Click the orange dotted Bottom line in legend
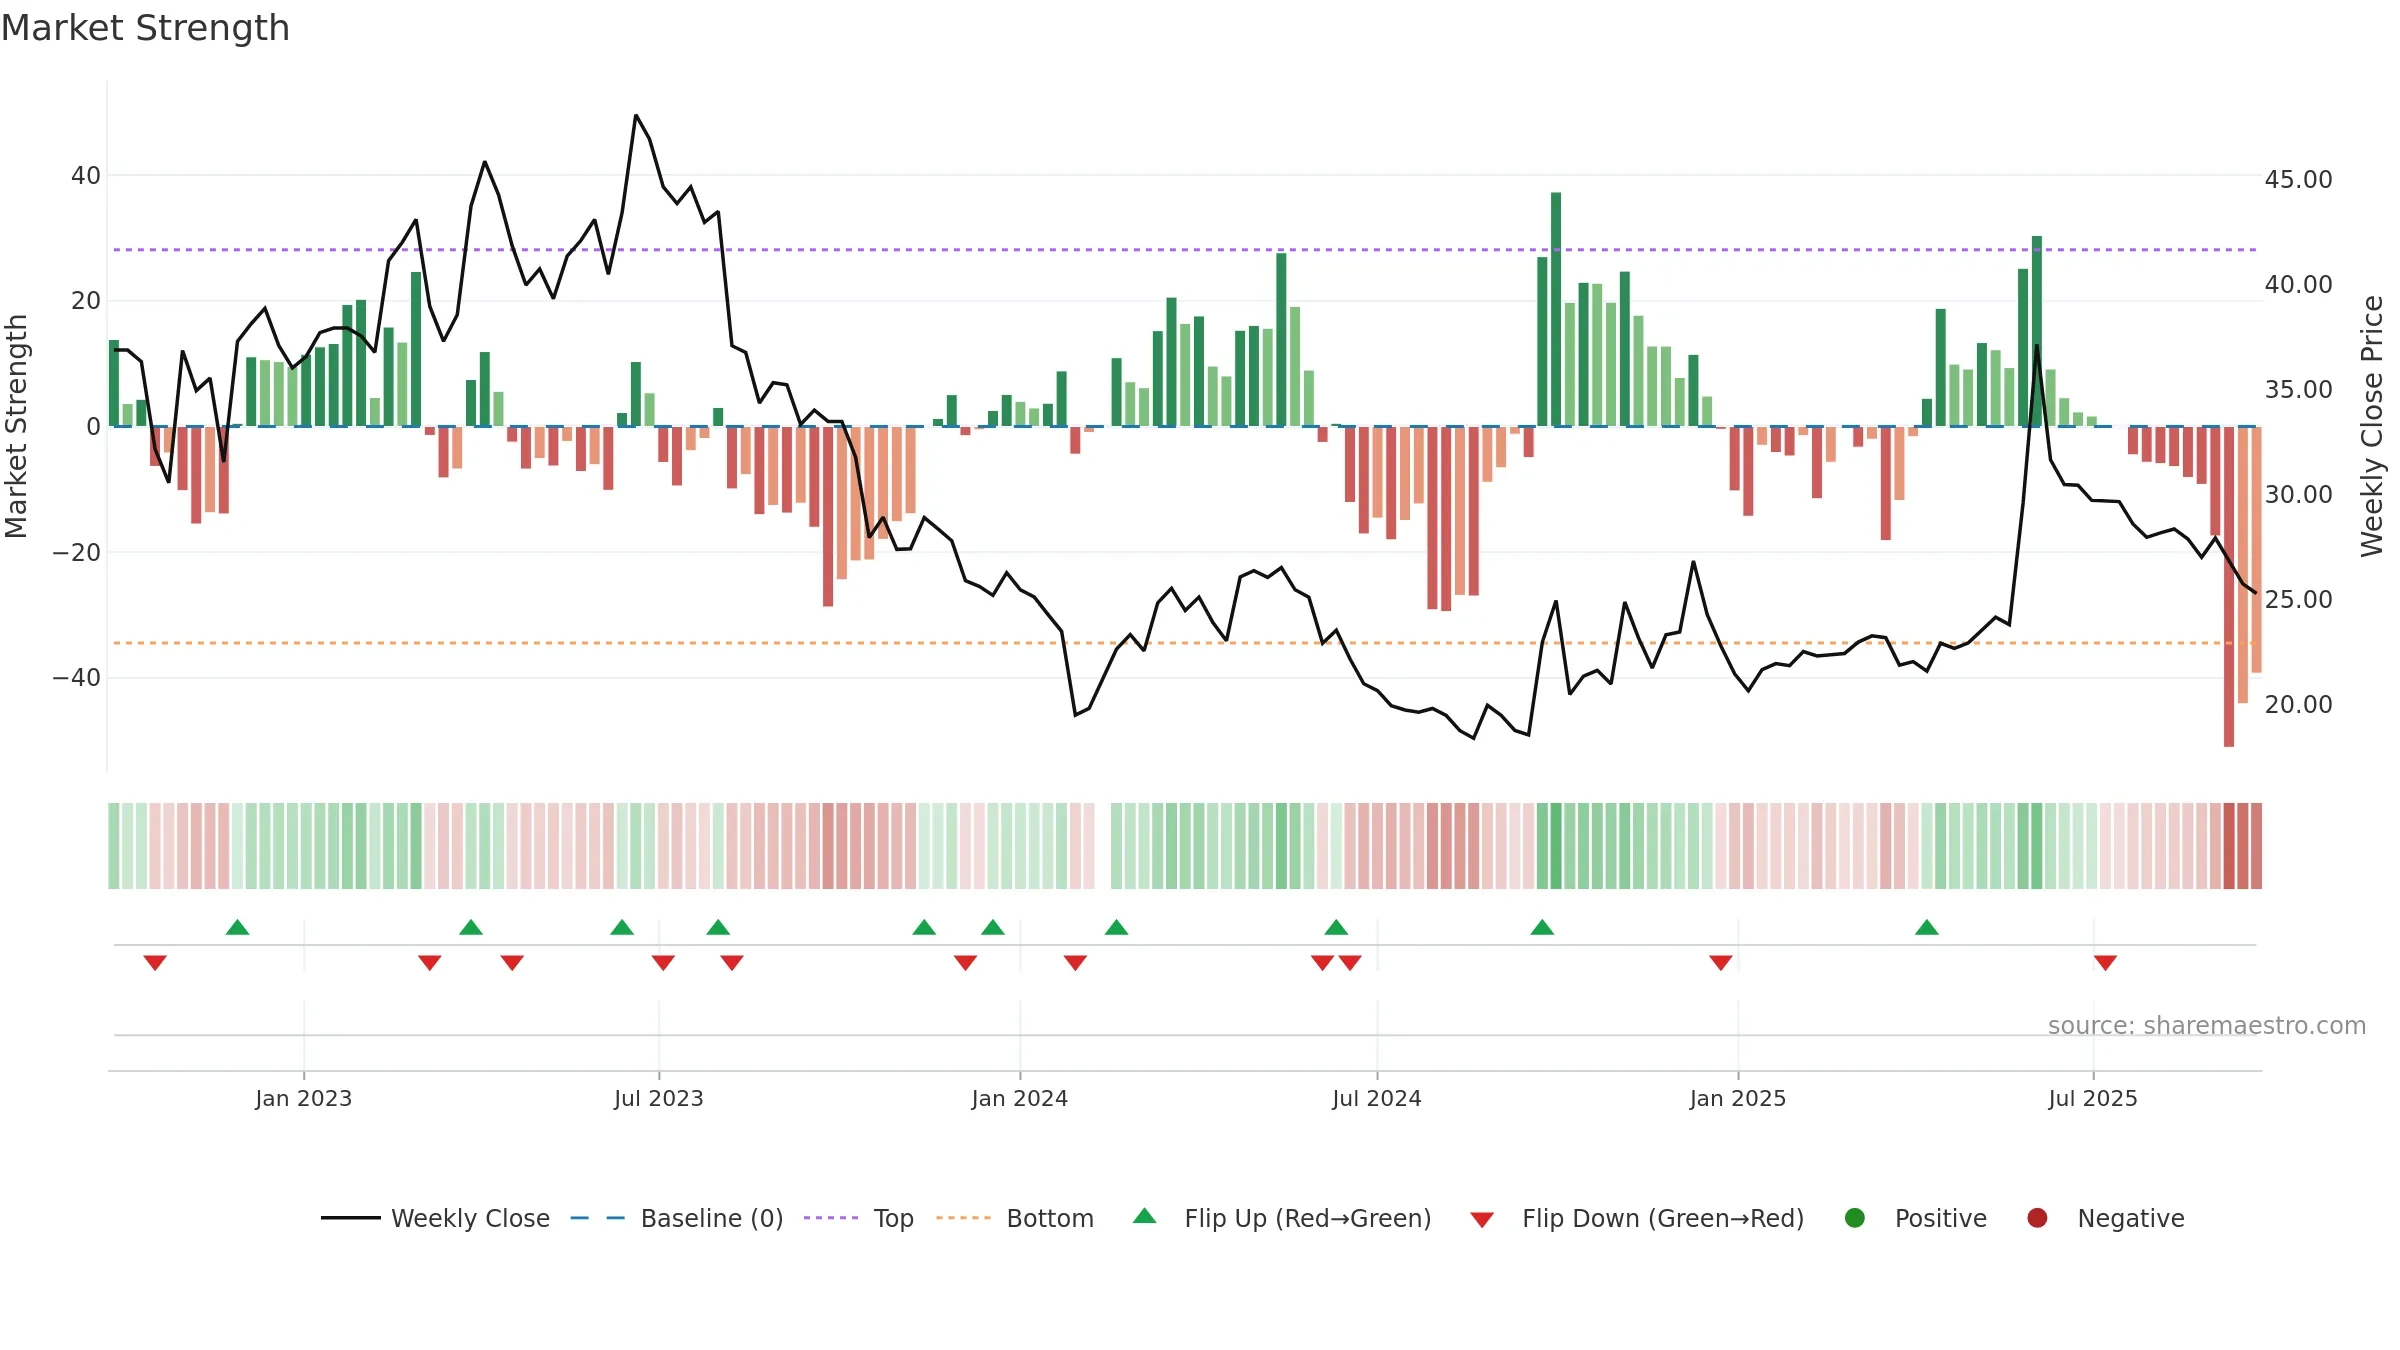 964,1218
